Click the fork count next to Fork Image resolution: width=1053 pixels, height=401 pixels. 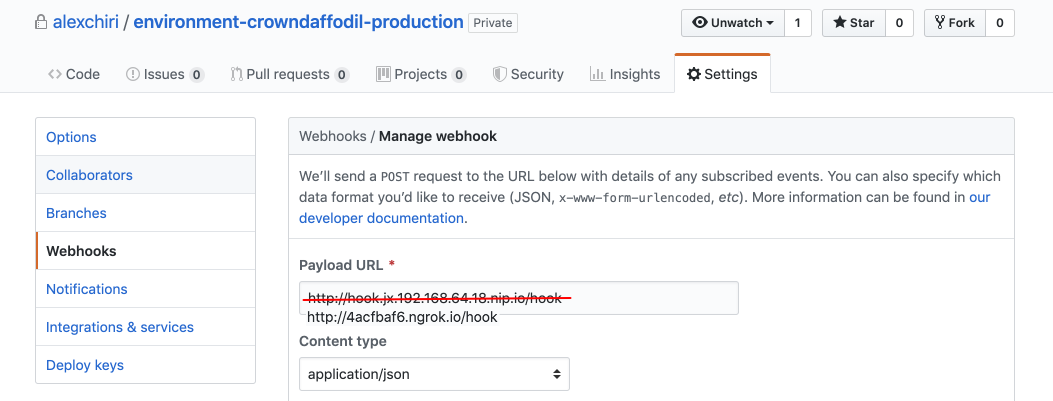999,23
